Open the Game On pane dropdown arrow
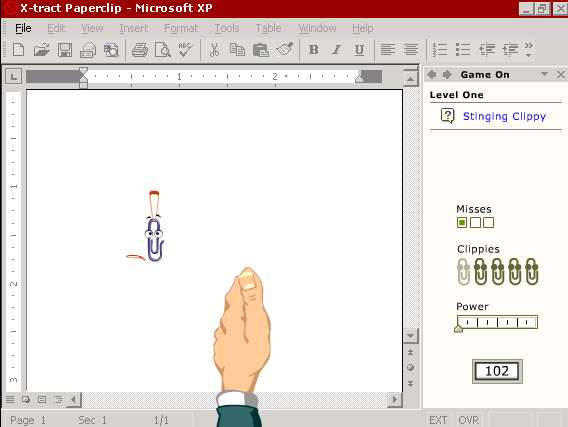Screen dimensions: 568x427 coord(544,74)
